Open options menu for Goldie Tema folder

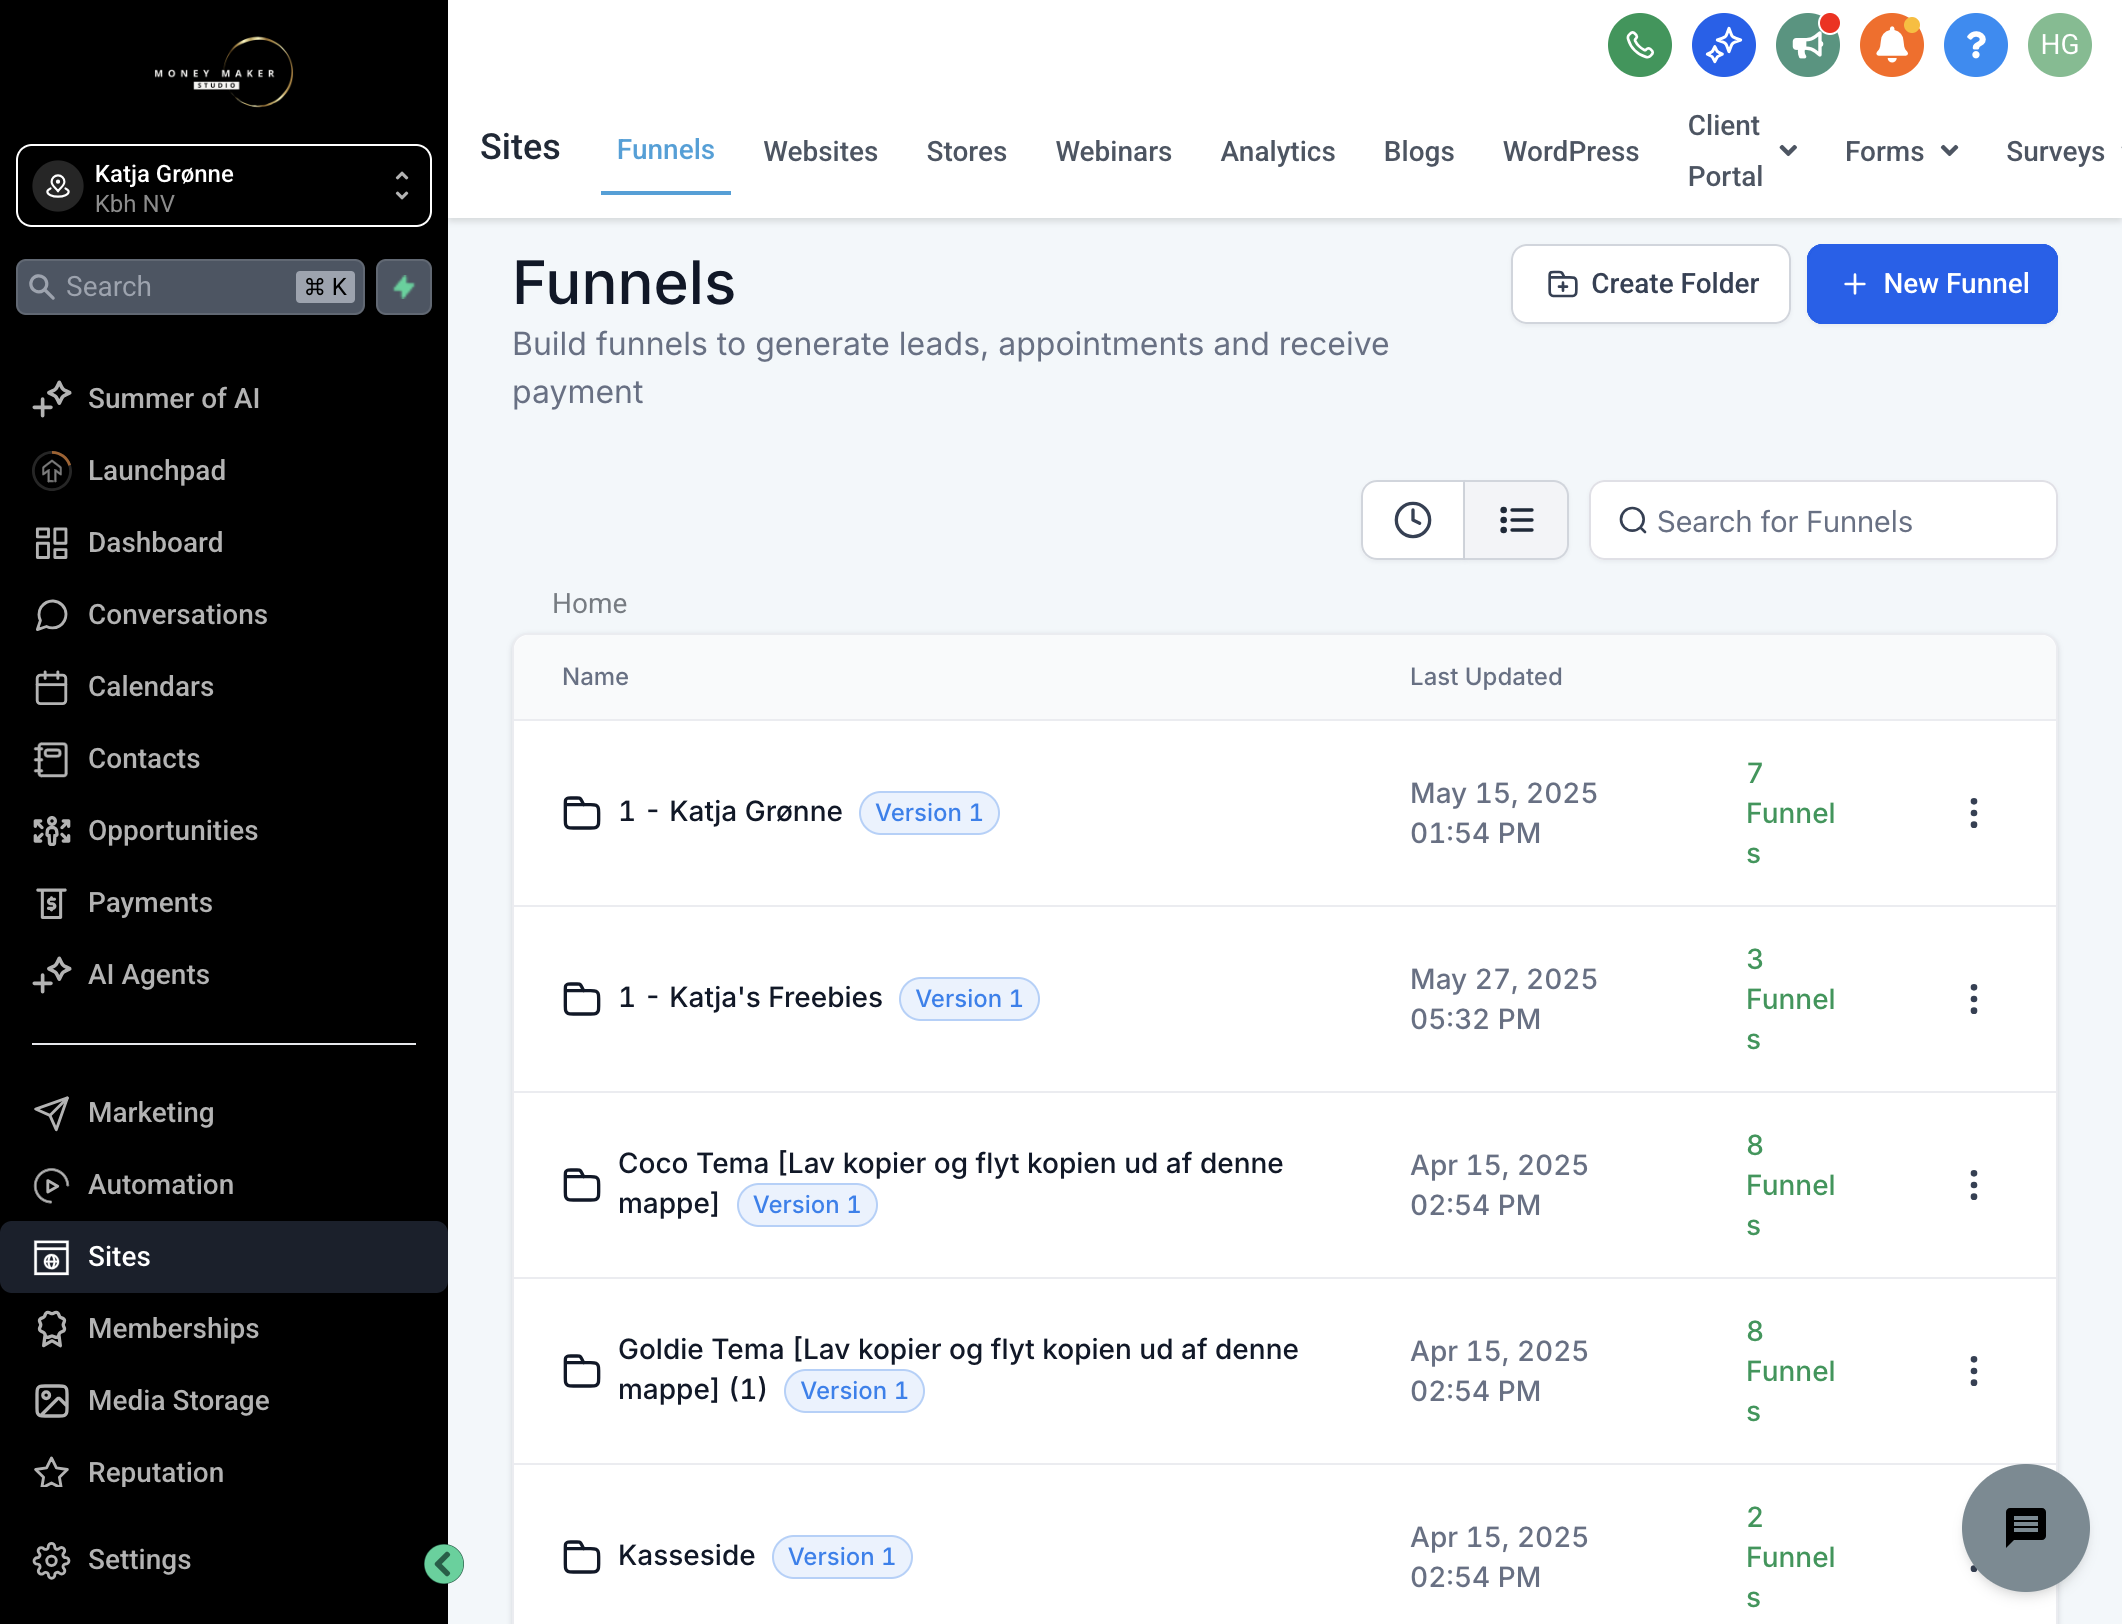pyautogui.click(x=1973, y=1371)
